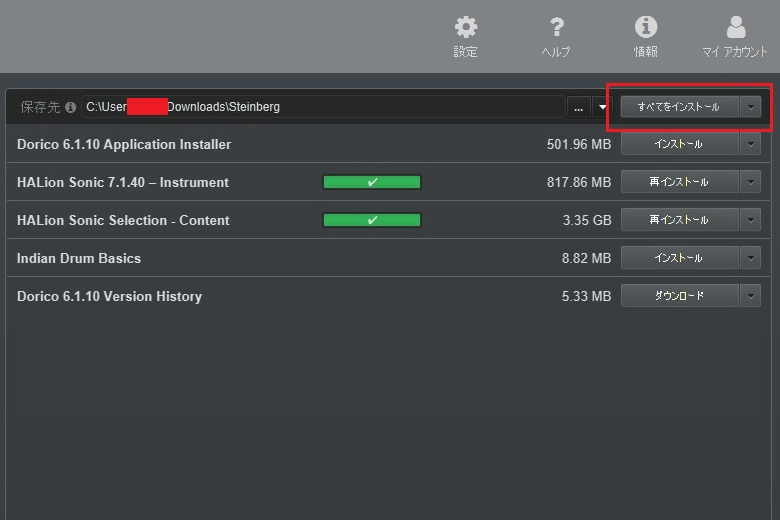Click the info icon beside the save location label

[x=70, y=107]
